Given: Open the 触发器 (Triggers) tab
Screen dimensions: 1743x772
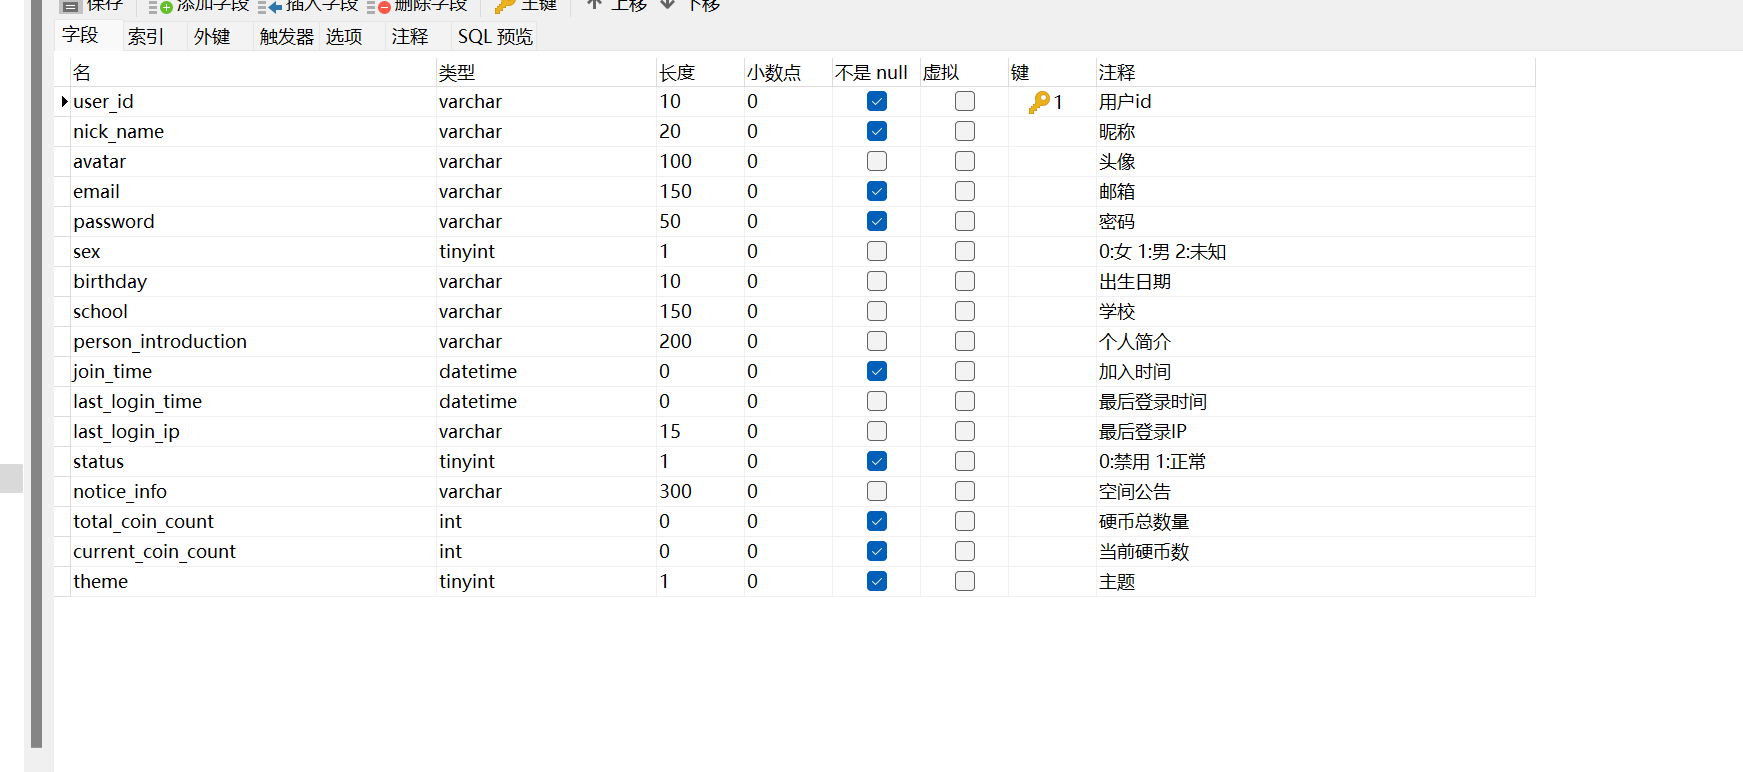Looking at the screenshot, I should tap(286, 37).
